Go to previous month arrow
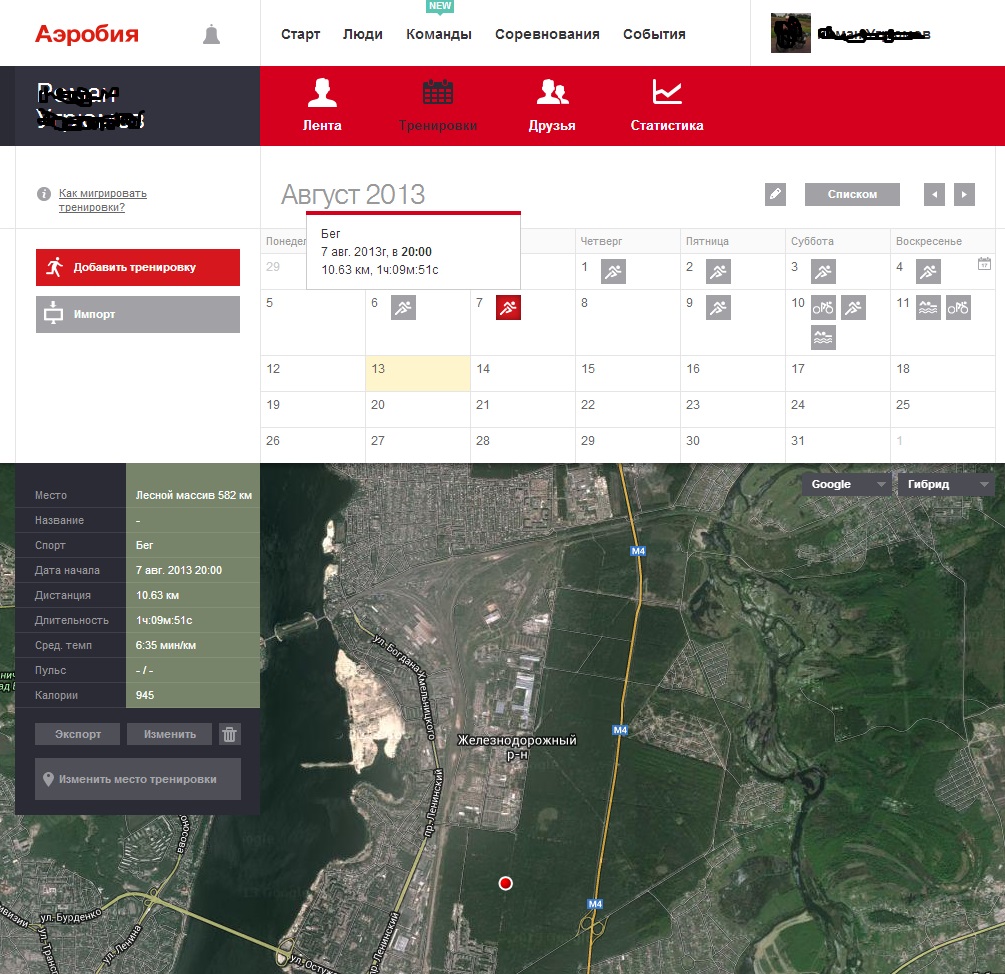The image size is (1005, 974). 934,194
